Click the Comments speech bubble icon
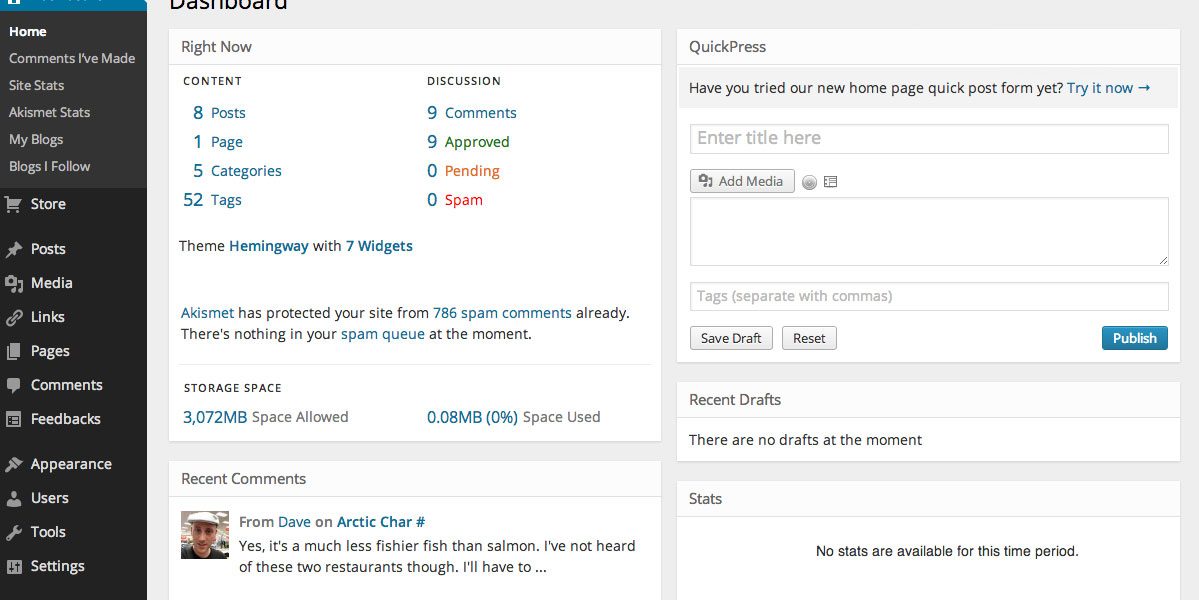Image resolution: width=1199 pixels, height=600 pixels. coord(13,385)
